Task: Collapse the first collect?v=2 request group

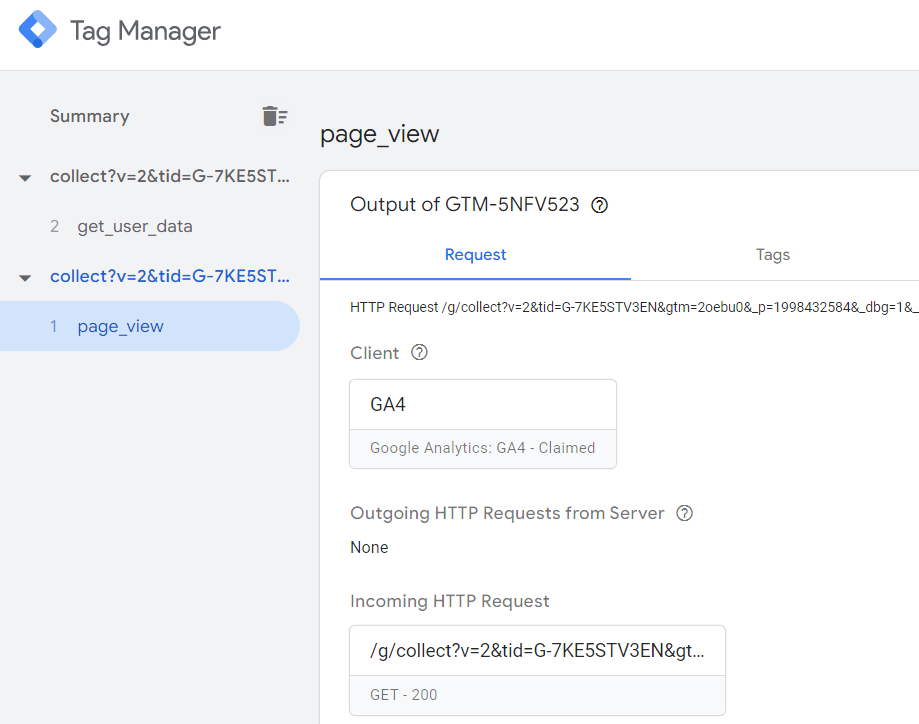Action: (25, 178)
